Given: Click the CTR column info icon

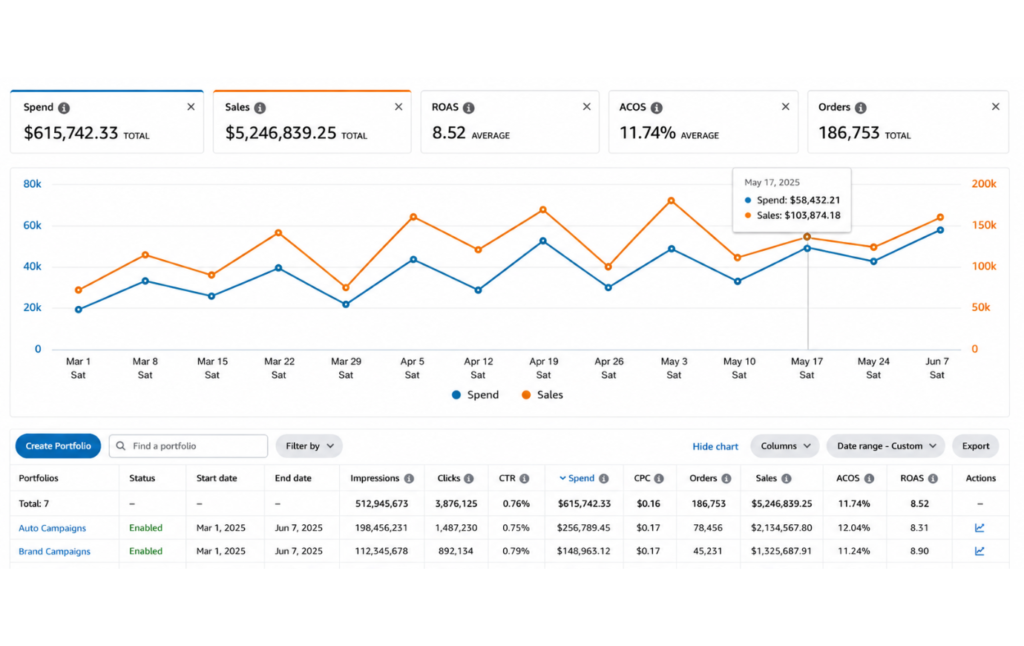Looking at the screenshot, I should tap(524, 479).
